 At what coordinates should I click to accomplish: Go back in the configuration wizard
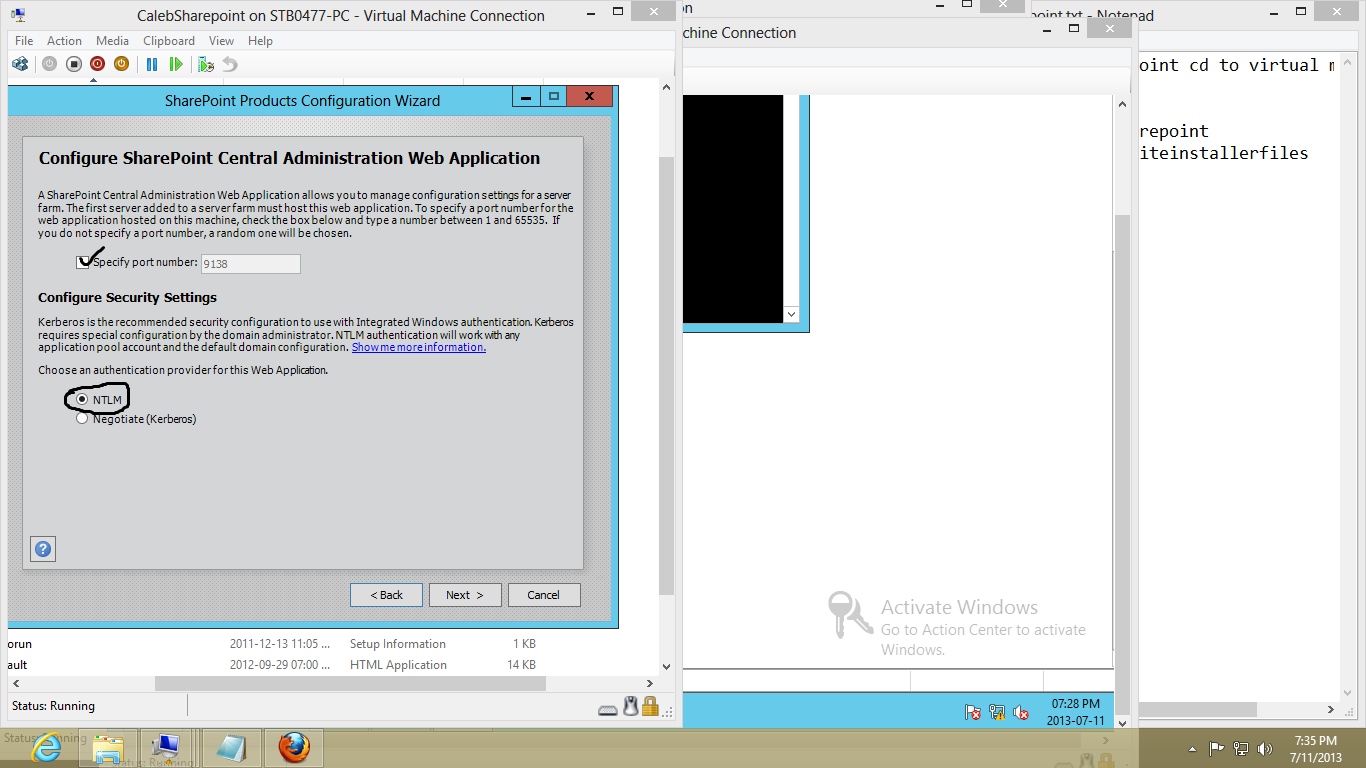tap(386, 595)
